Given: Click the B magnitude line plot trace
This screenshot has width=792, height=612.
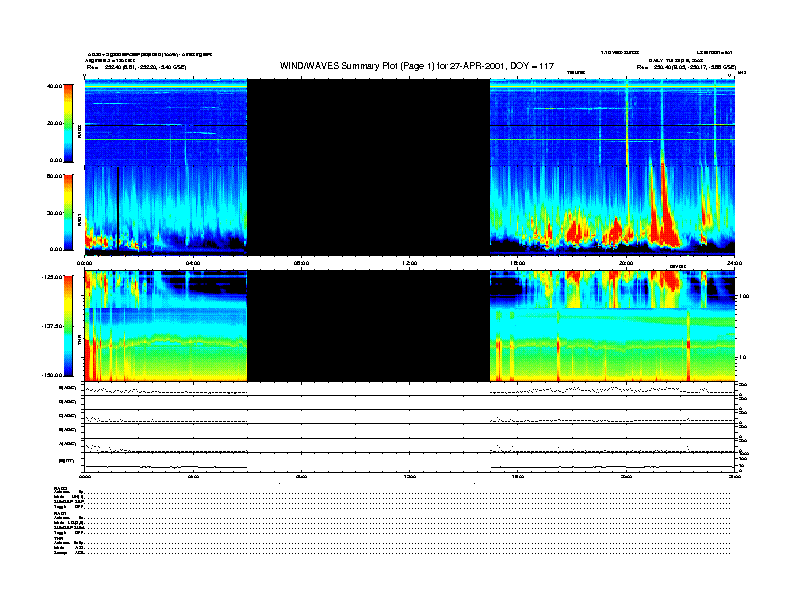Looking at the screenshot, I should click(410, 466).
